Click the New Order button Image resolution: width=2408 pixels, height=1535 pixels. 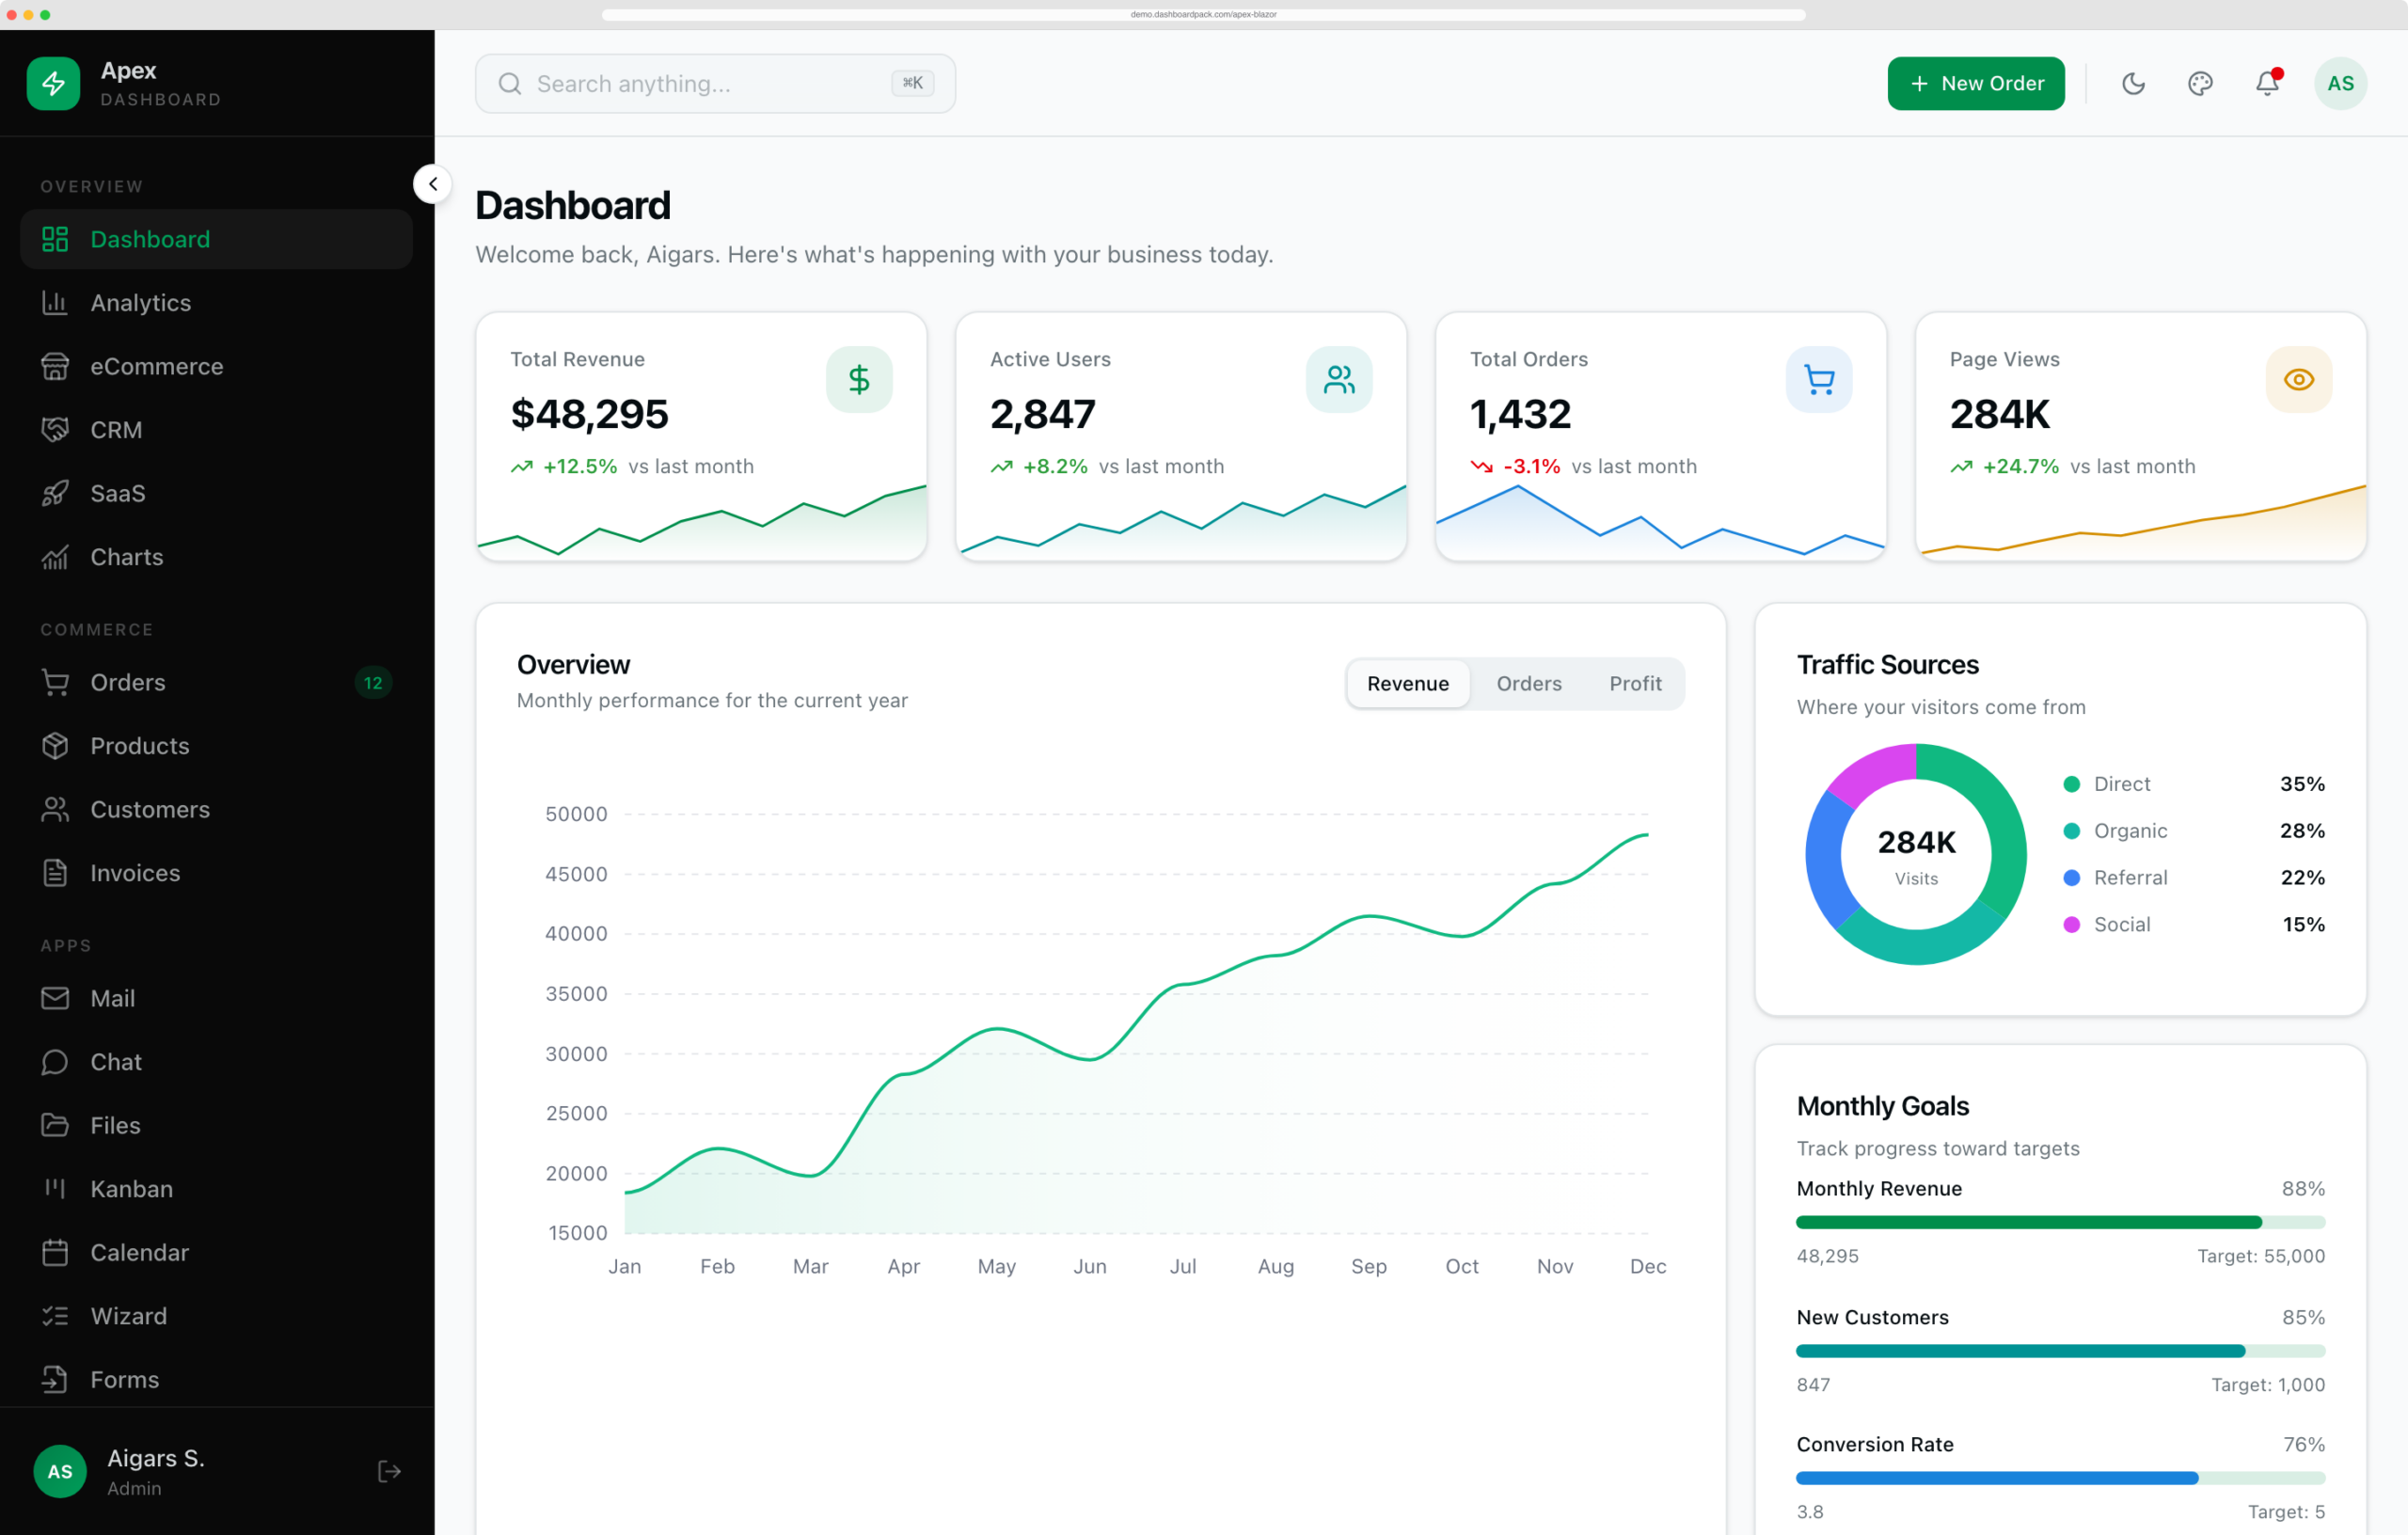point(1976,83)
